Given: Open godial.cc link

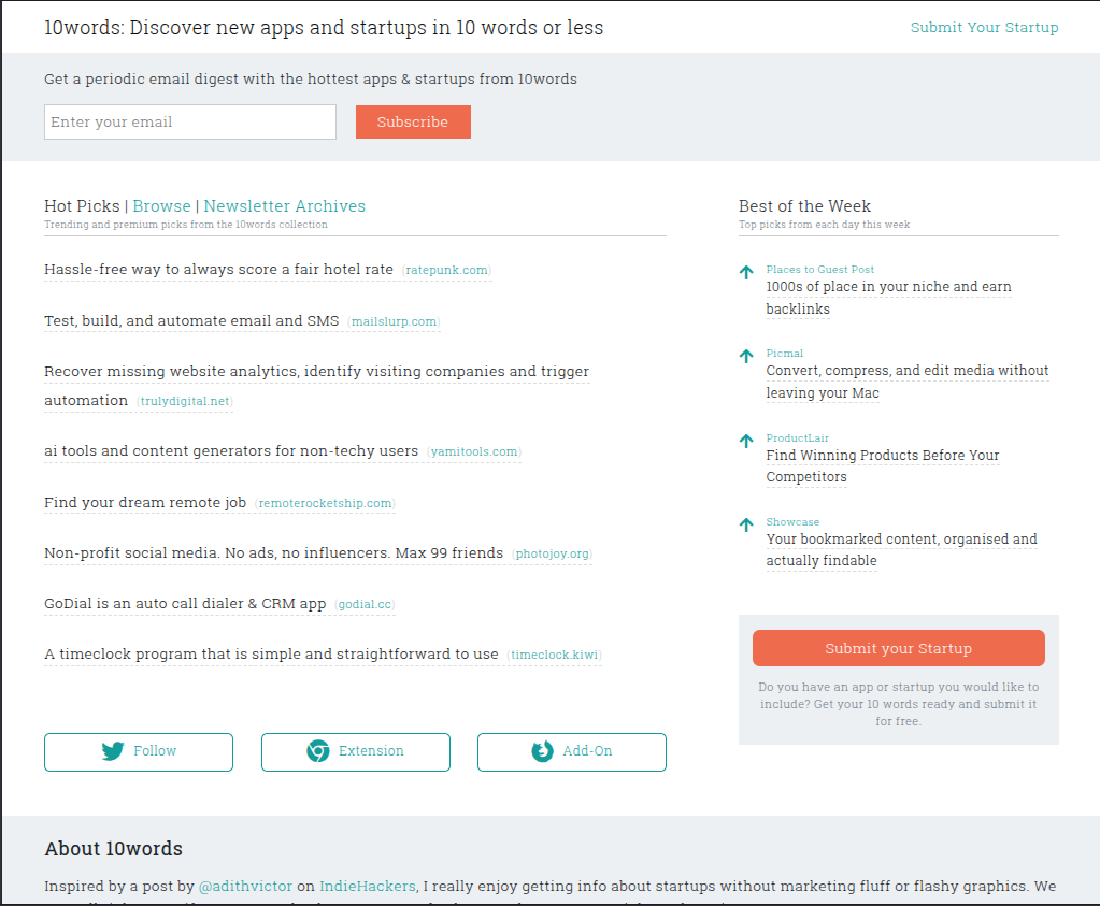Looking at the screenshot, I should (365, 604).
